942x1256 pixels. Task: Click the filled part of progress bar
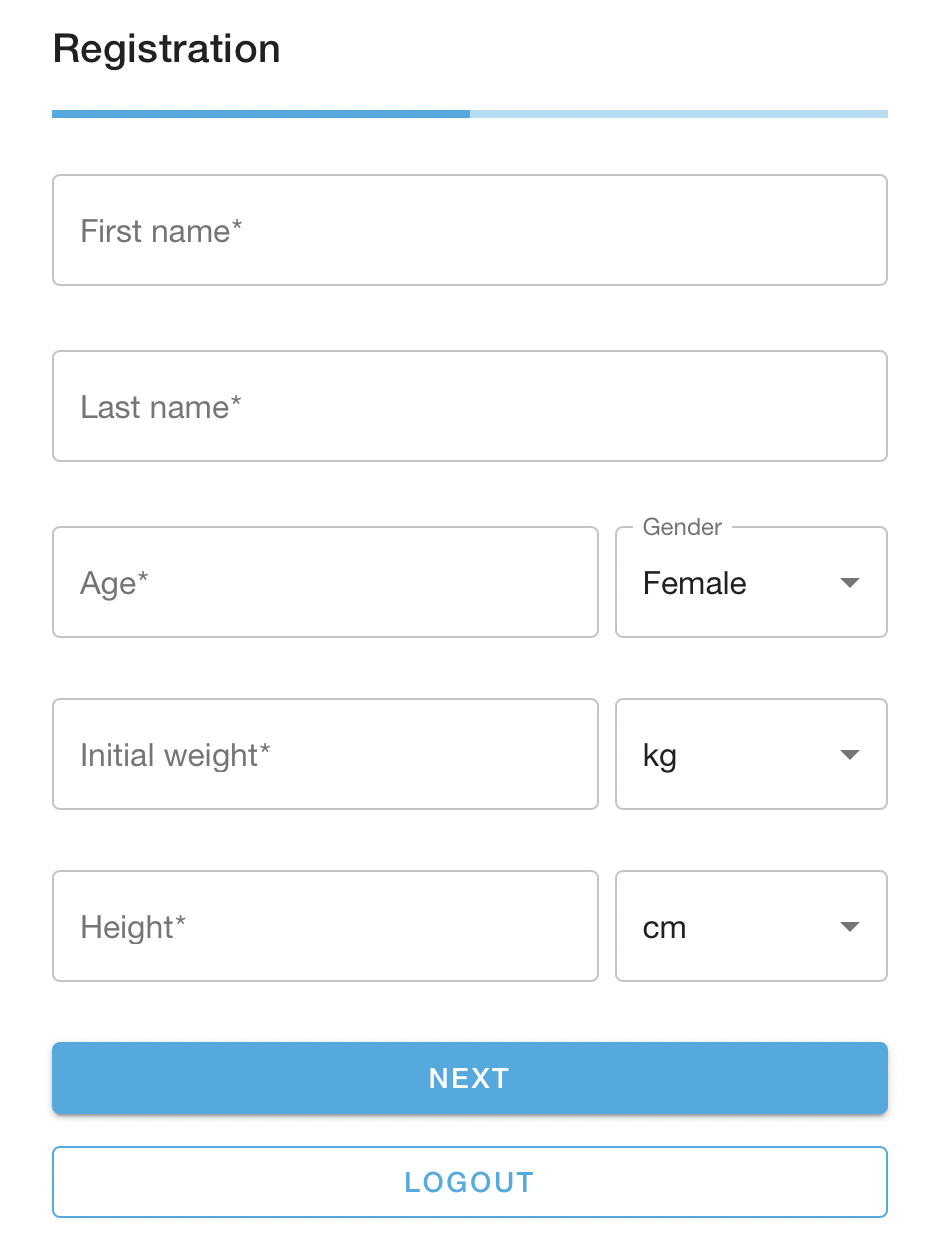pyautogui.click(x=260, y=114)
